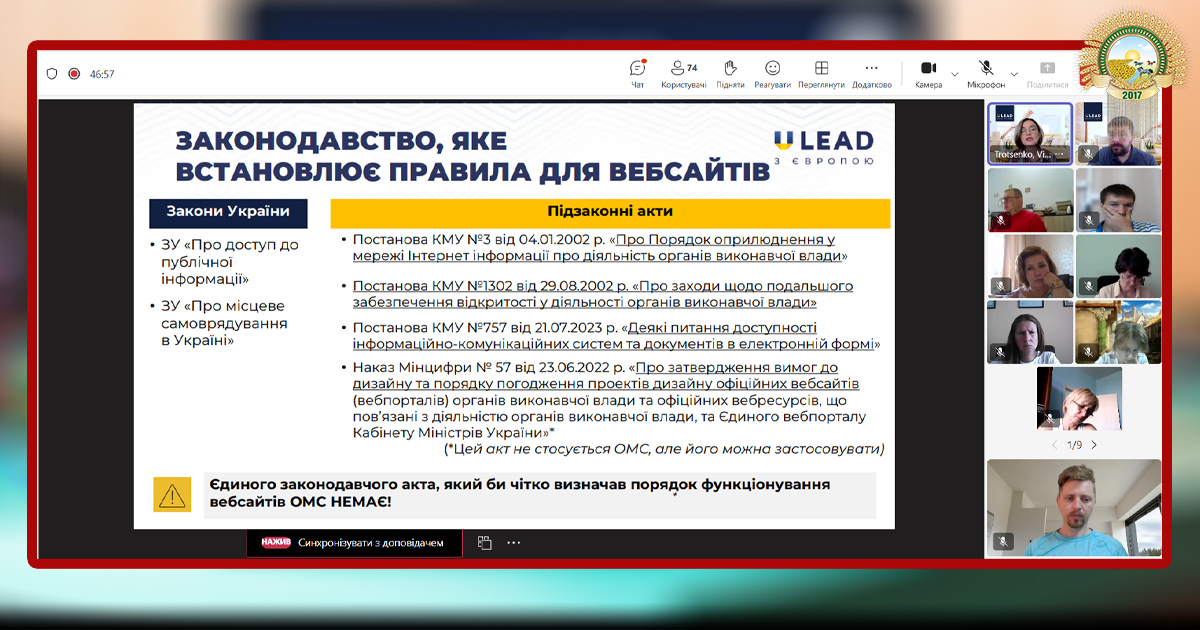Screen dimensions: 1200x630
Task: Click muted mic icon on blue-shirt bottom tile
Action: 1003,541
